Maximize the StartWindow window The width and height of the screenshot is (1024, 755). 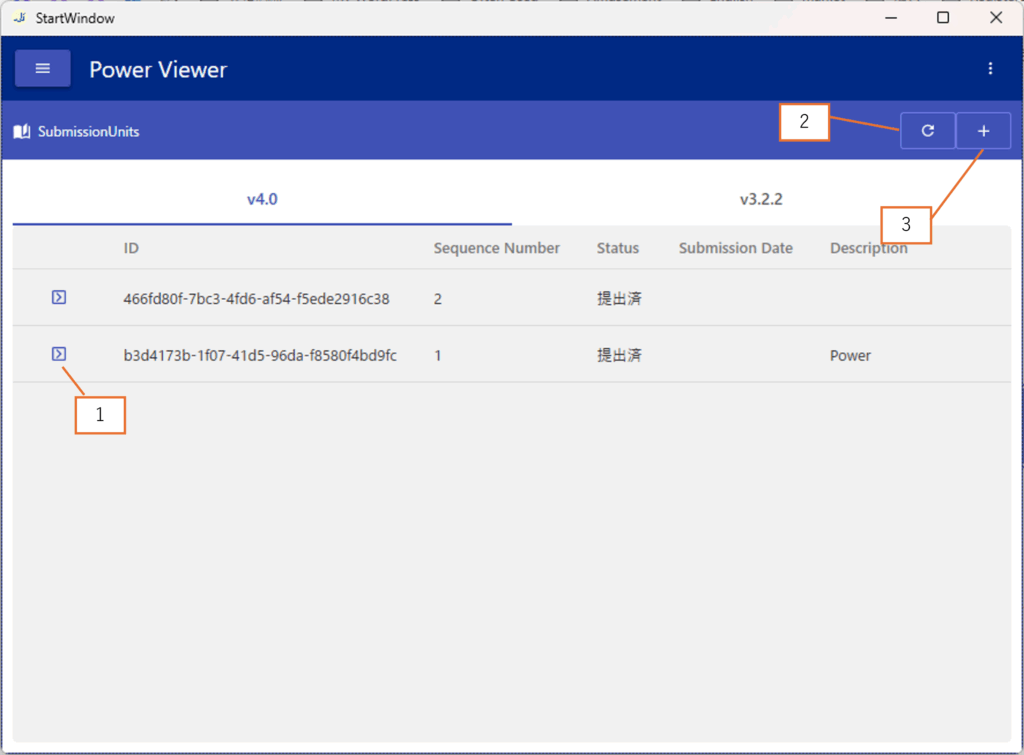(x=943, y=18)
